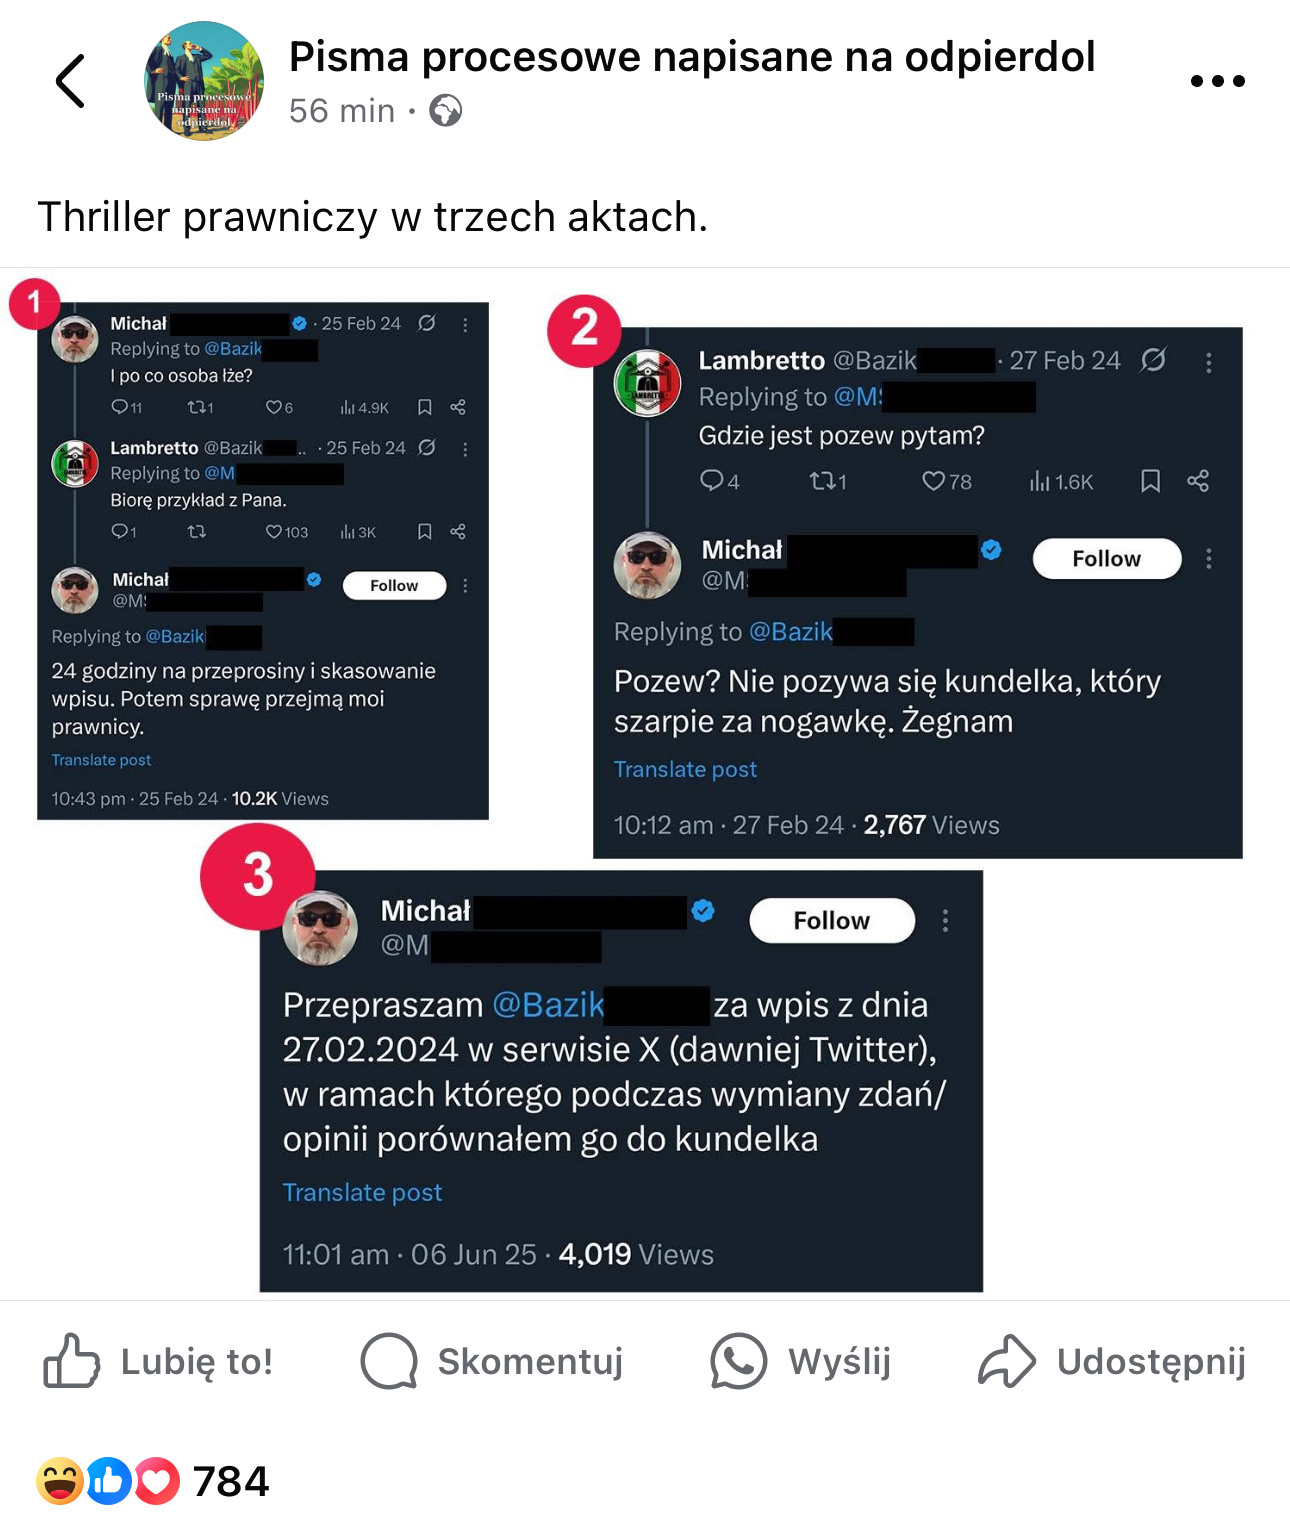The image size is (1290, 1540).
Task: View the 784 reactions list
Action: (x=153, y=1481)
